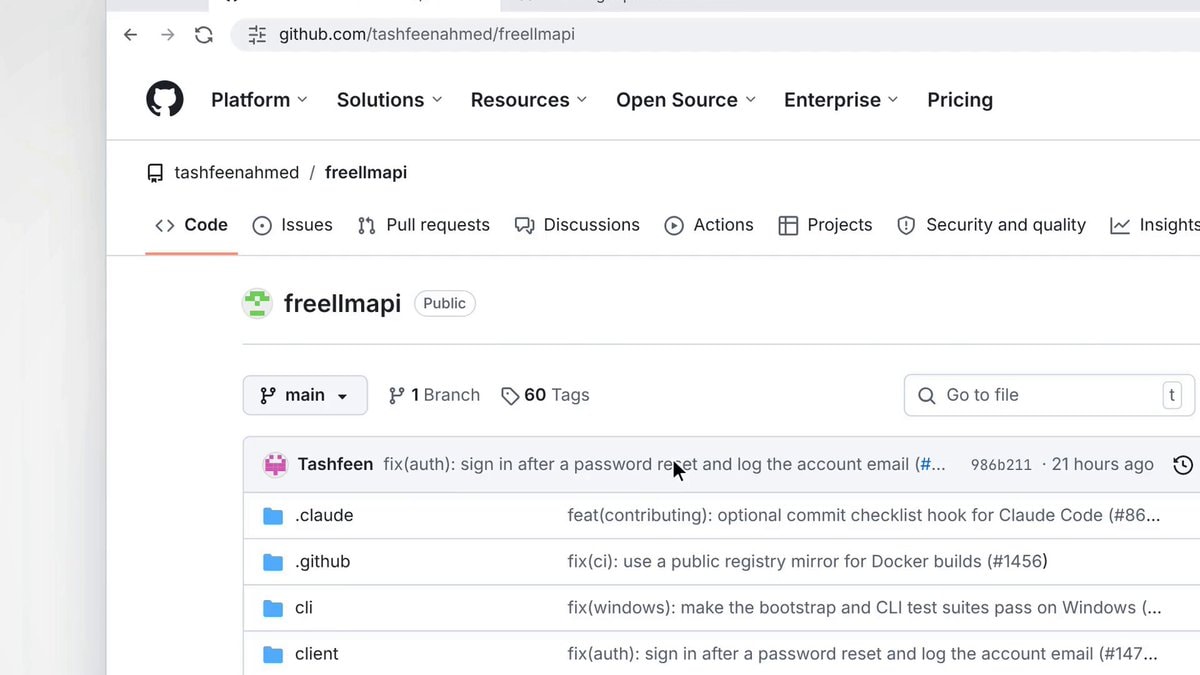Open the .claude folder
Image resolution: width=1200 pixels, height=675 pixels.
(x=324, y=516)
